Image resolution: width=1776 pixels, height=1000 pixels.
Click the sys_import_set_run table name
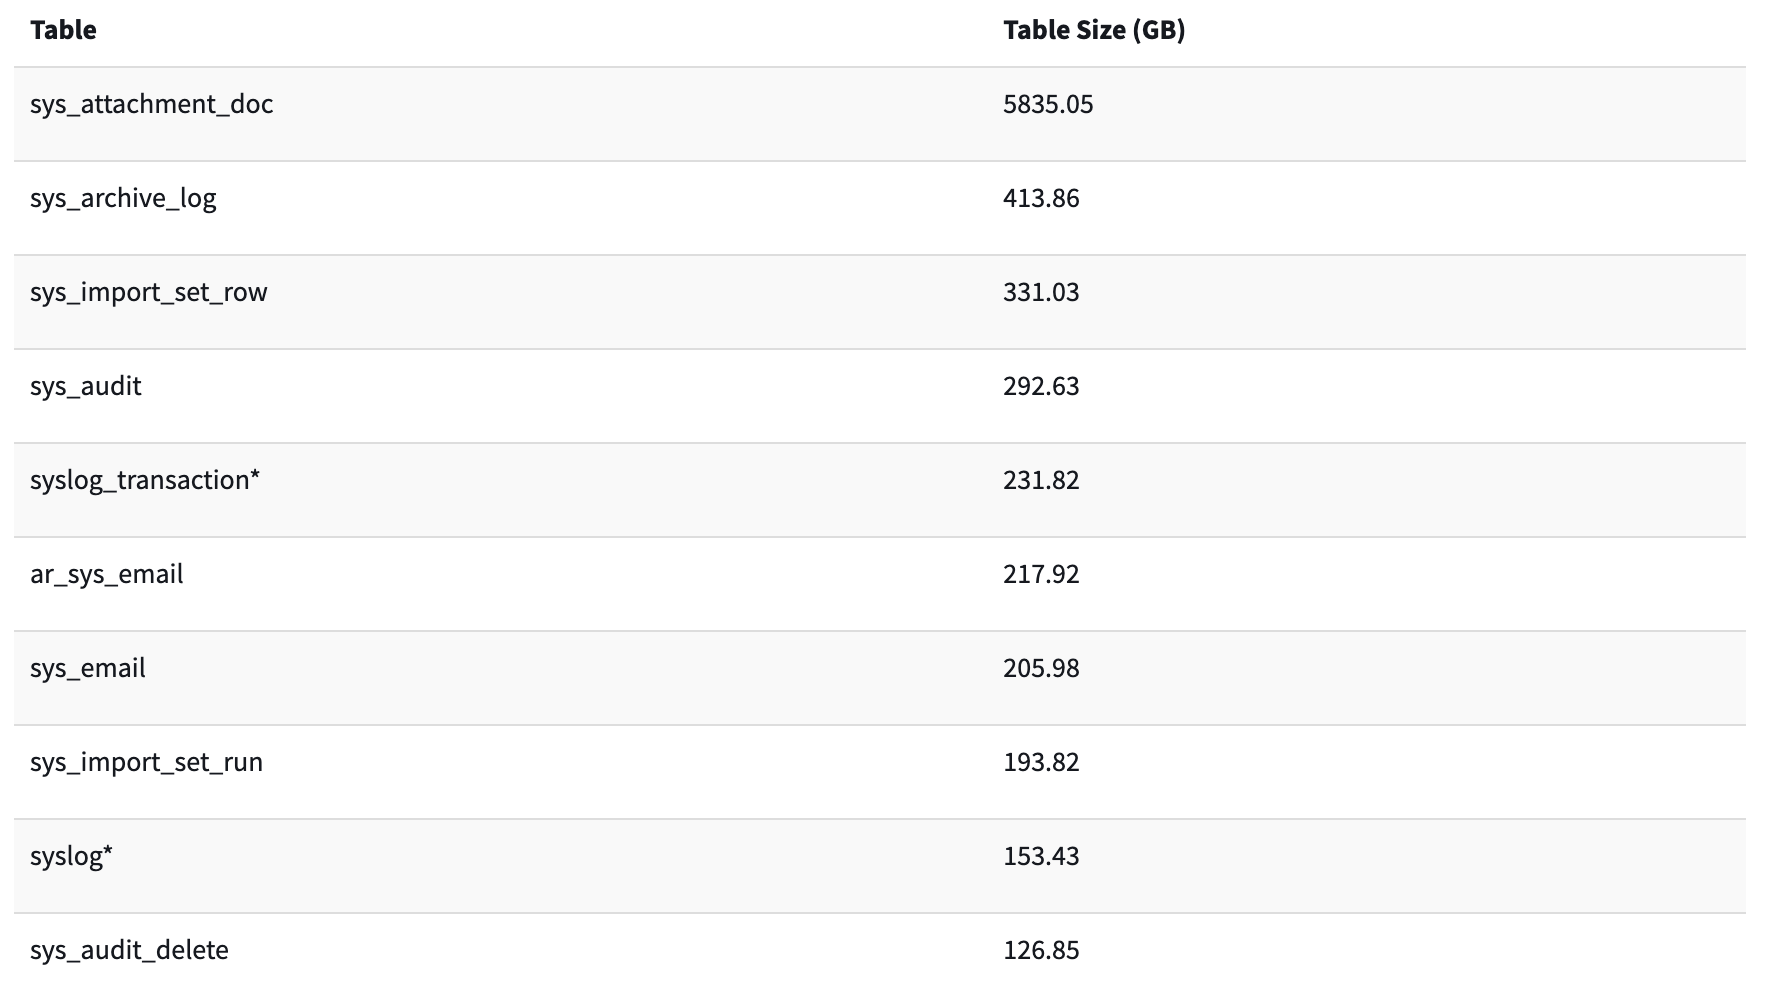tap(146, 762)
